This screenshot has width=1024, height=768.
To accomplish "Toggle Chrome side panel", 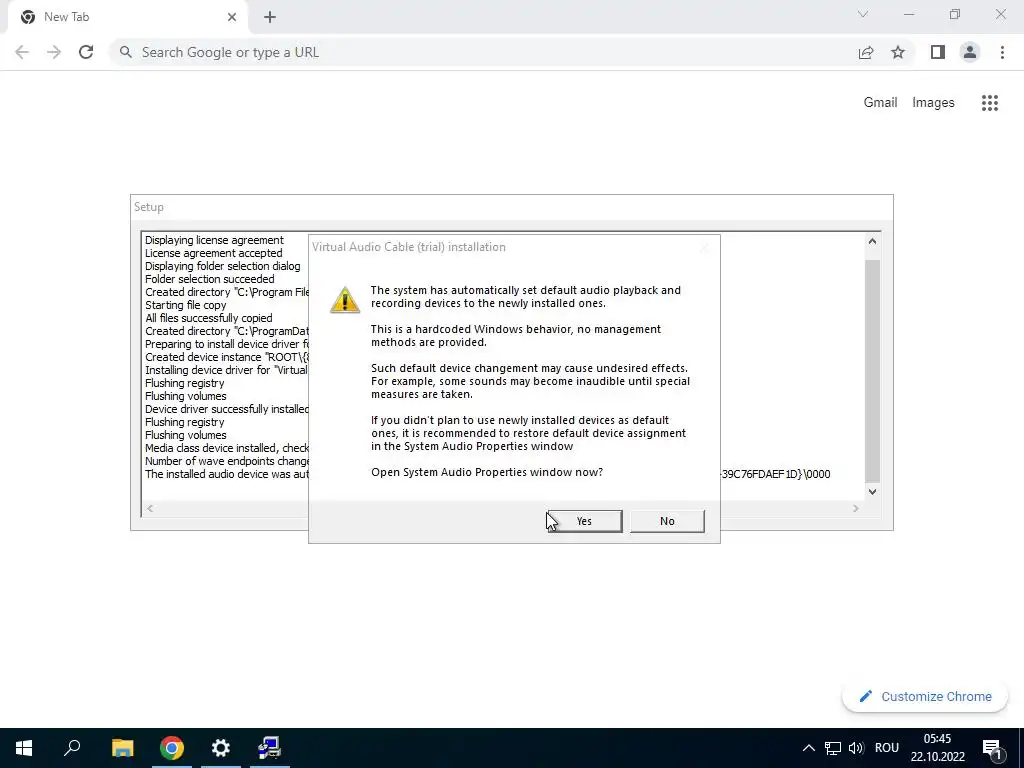I will point(938,52).
